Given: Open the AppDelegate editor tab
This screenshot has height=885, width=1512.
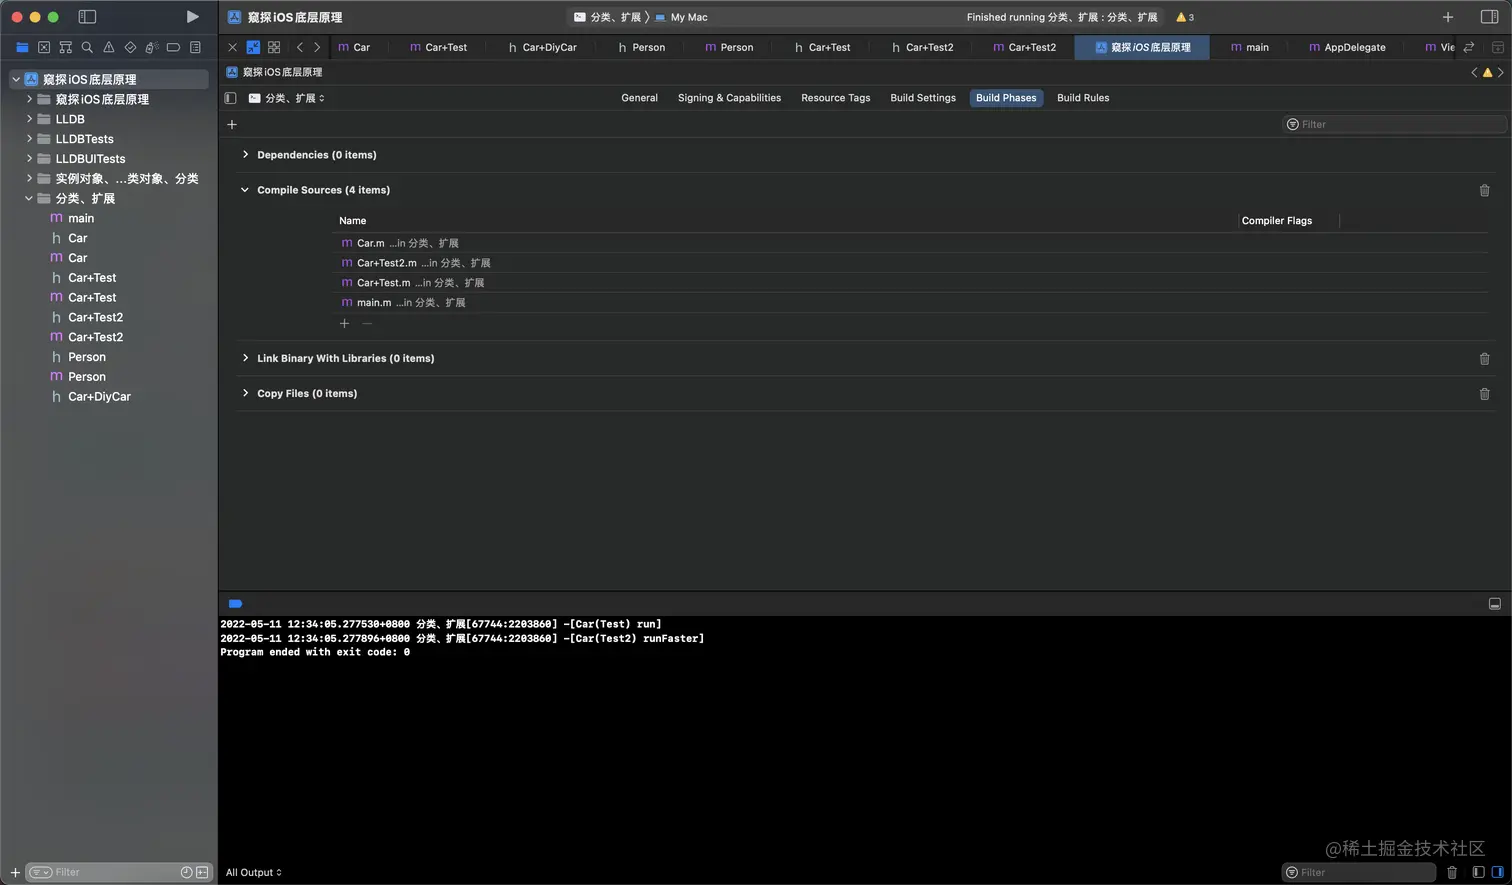Looking at the screenshot, I should pyautogui.click(x=1348, y=47).
